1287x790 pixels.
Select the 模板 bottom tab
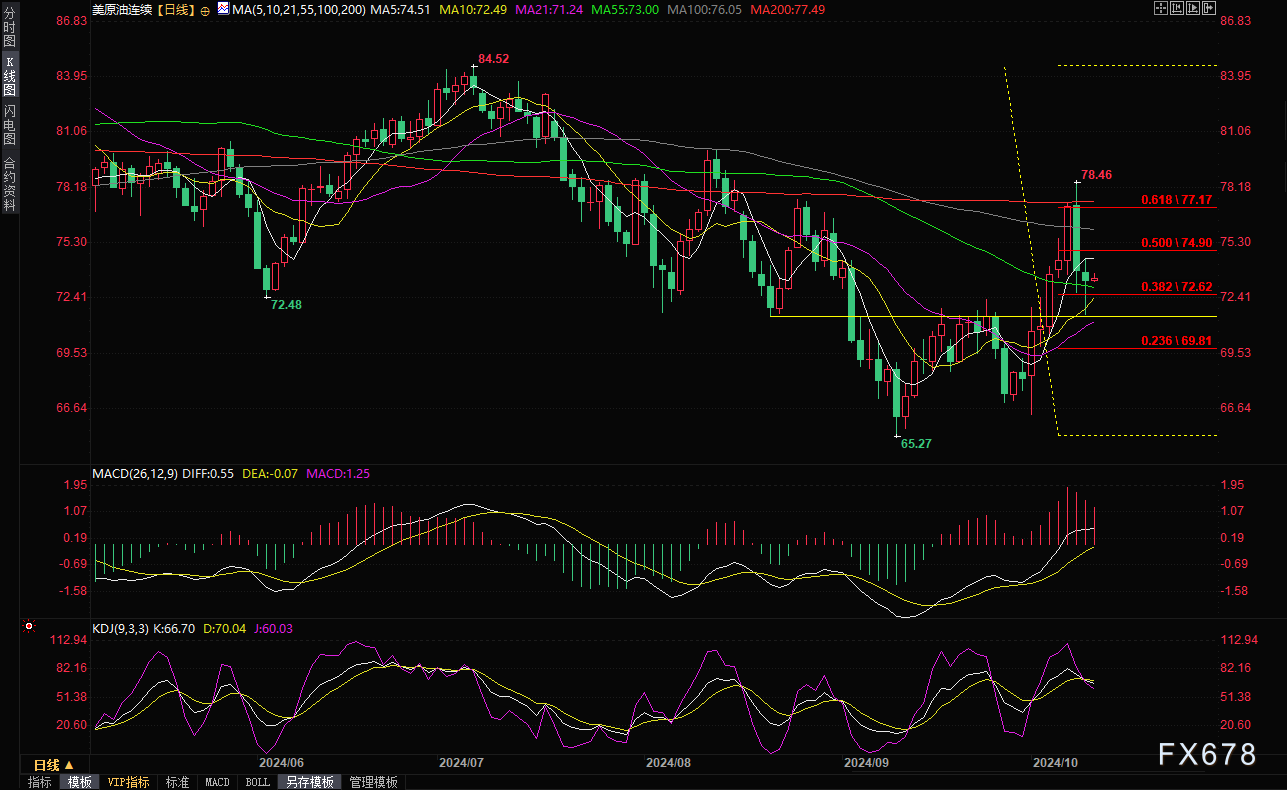coord(79,782)
